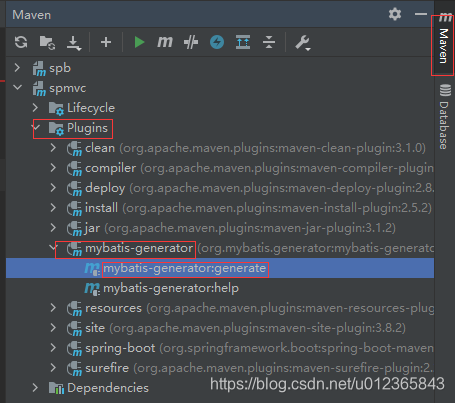Expand the site plugin
Screen dimensions: 455x403
[x=53, y=328]
